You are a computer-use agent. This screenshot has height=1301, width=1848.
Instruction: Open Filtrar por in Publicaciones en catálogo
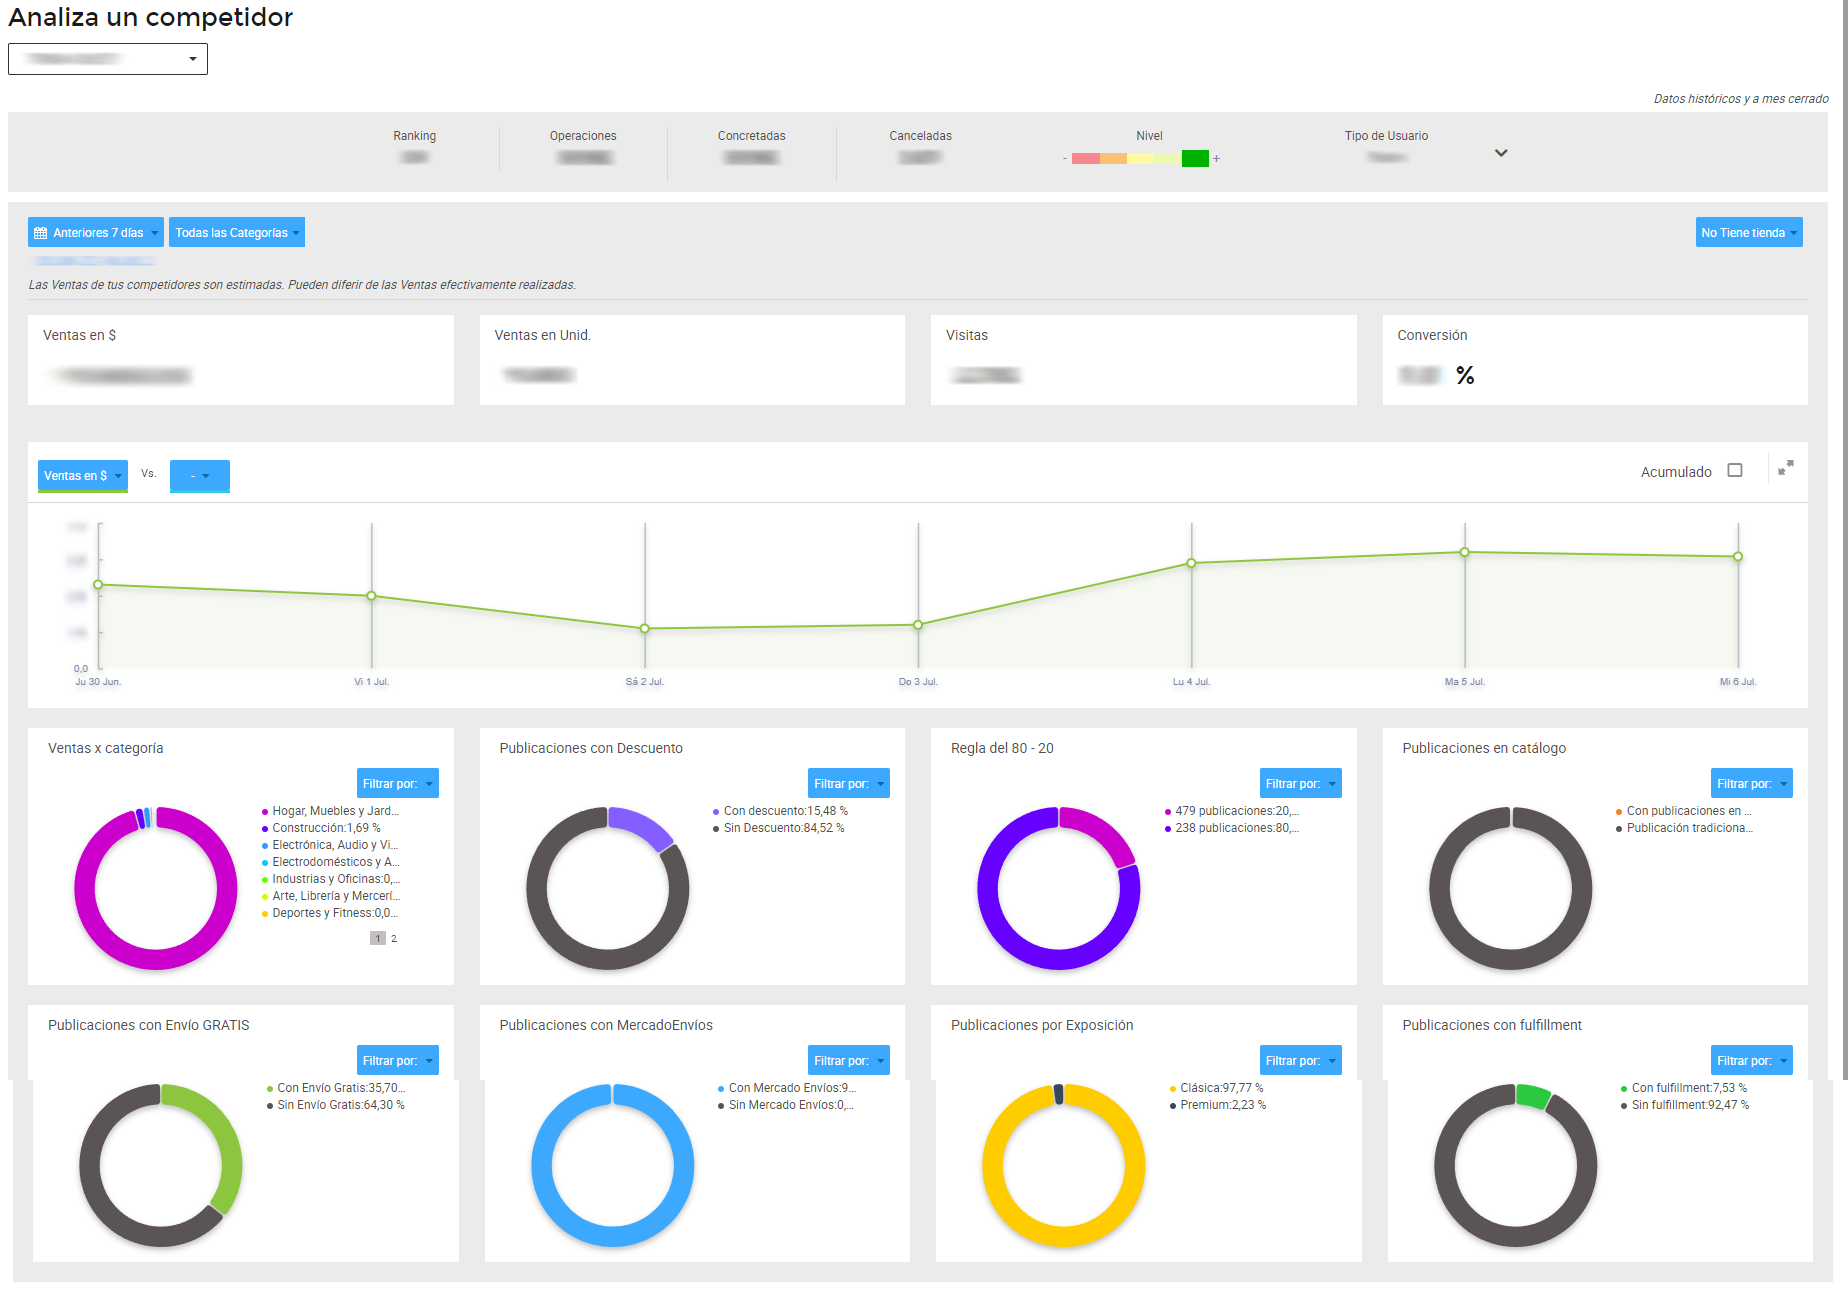tap(1752, 783)
